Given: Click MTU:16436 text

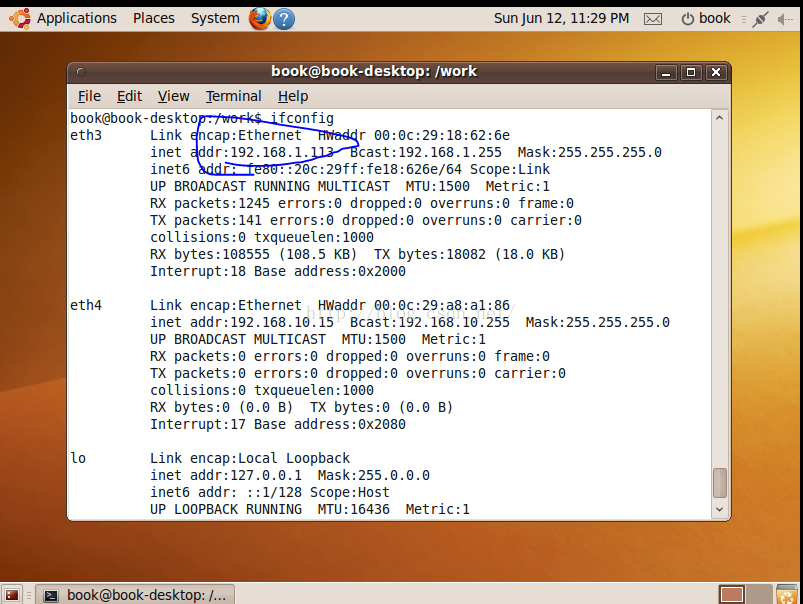Looking at the screenshot, I should click(x=354, y=509).
